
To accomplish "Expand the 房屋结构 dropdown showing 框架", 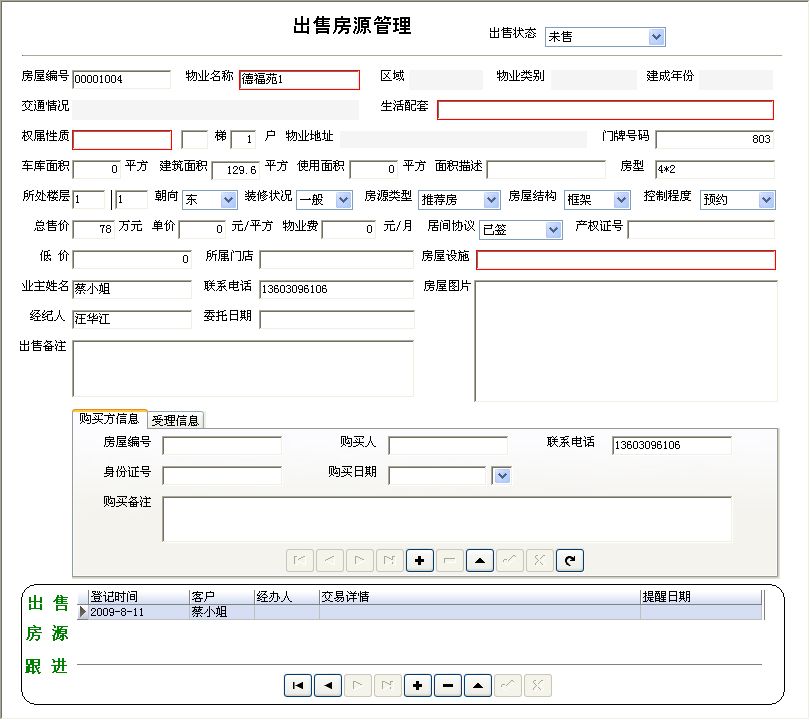I will [x=621, y=199].
